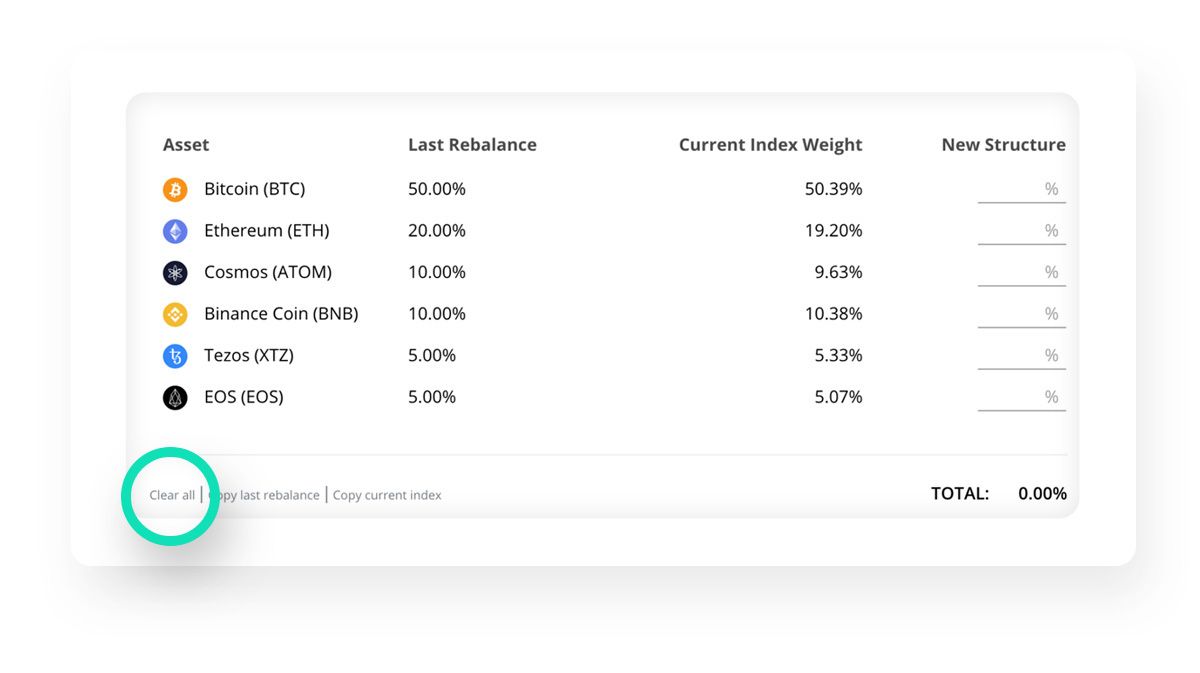Click the New Structure column header
This screenshot has height=673, width=1200.
point(1003,145)
